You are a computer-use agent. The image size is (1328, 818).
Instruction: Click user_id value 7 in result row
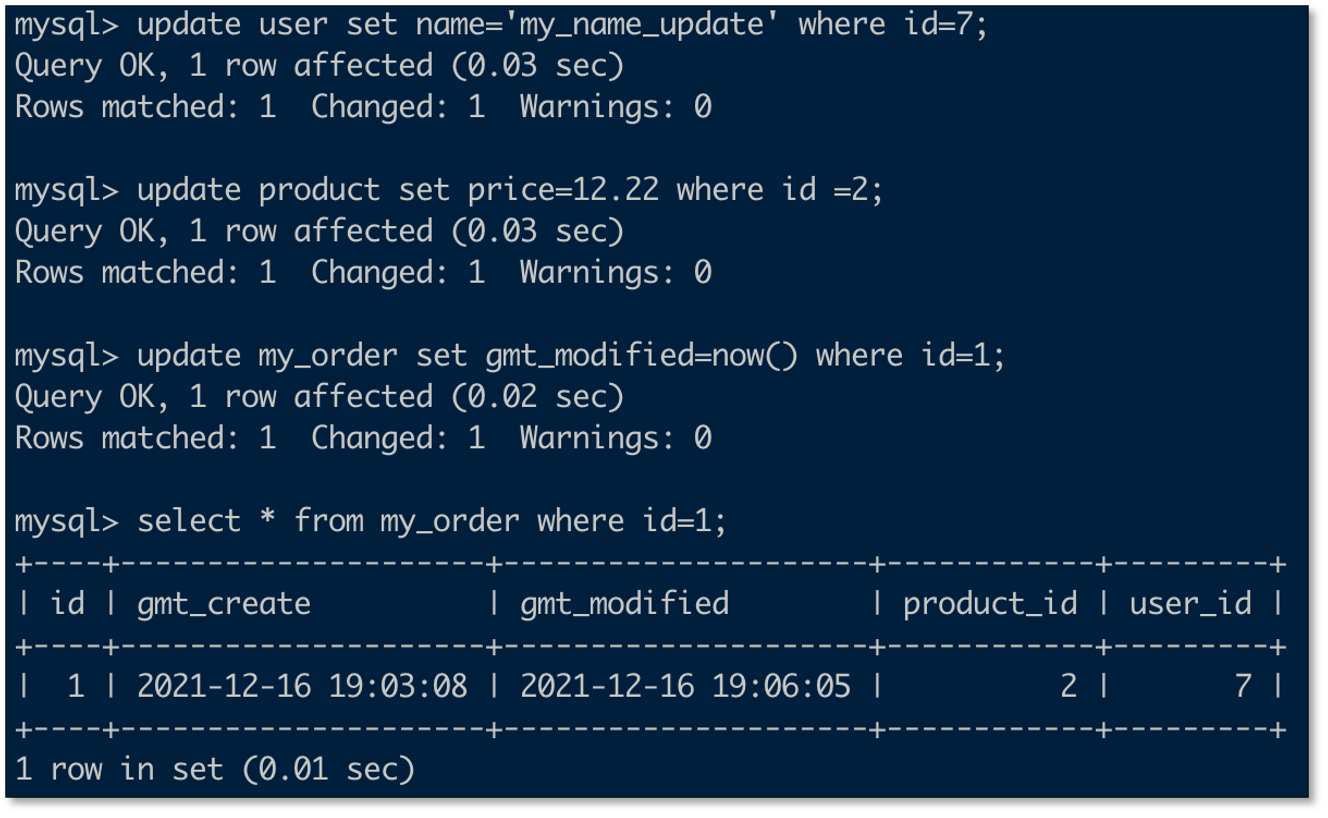pyautogui.click(x=1242, y=687)
